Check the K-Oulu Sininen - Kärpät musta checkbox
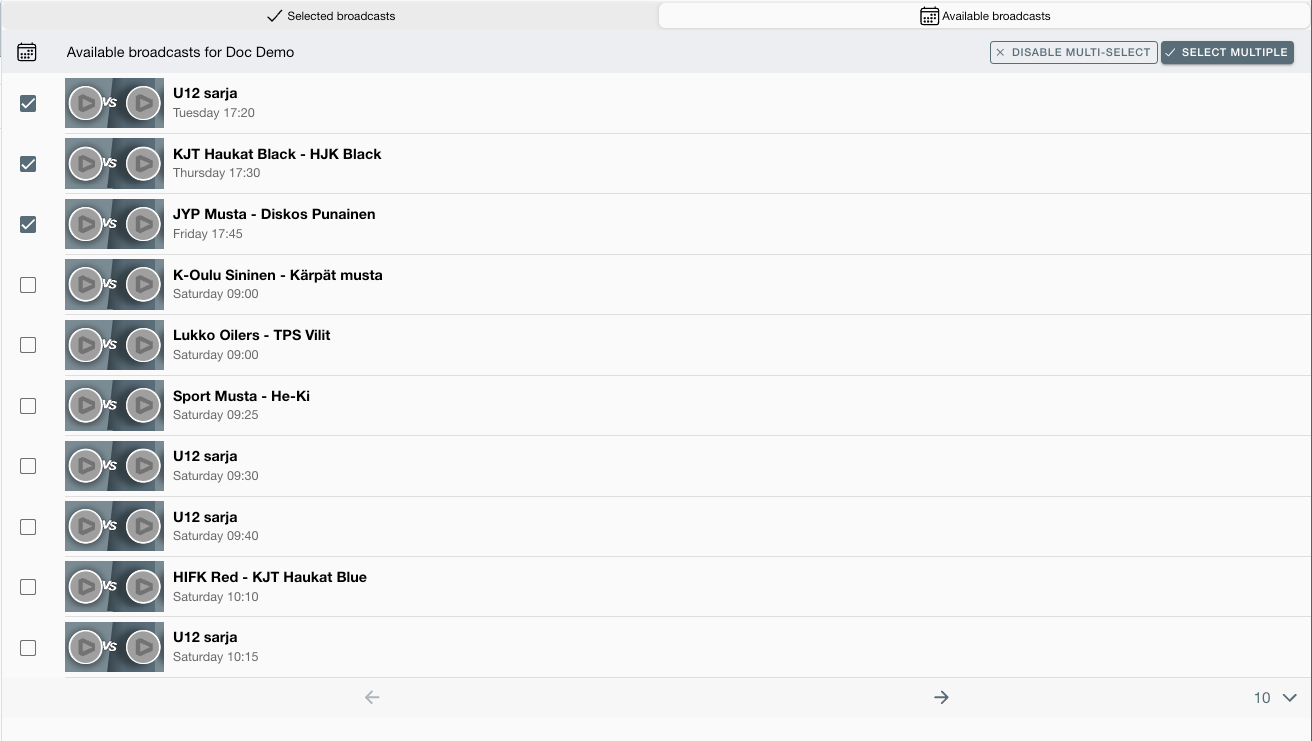The width and height of the screenshot is (1312, 741). [x=28, y=285]
